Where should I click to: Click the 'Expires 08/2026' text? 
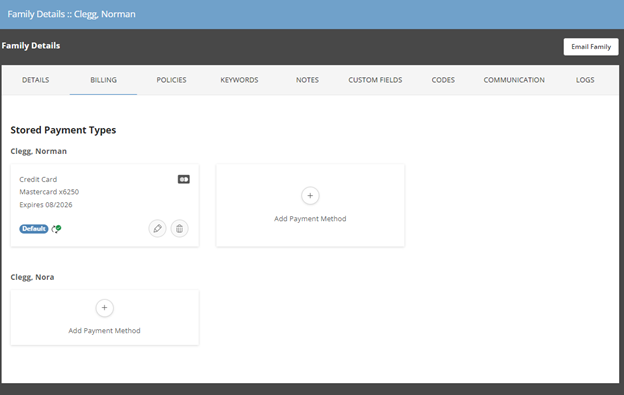tap(46, 205)
